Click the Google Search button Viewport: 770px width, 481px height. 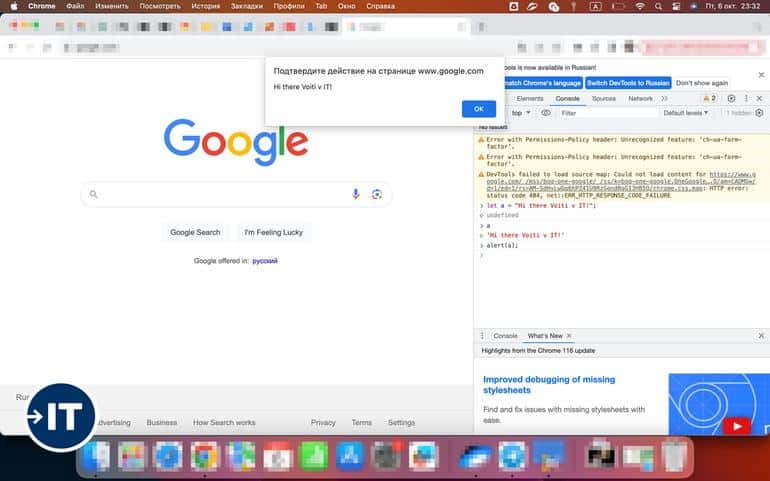195,232
